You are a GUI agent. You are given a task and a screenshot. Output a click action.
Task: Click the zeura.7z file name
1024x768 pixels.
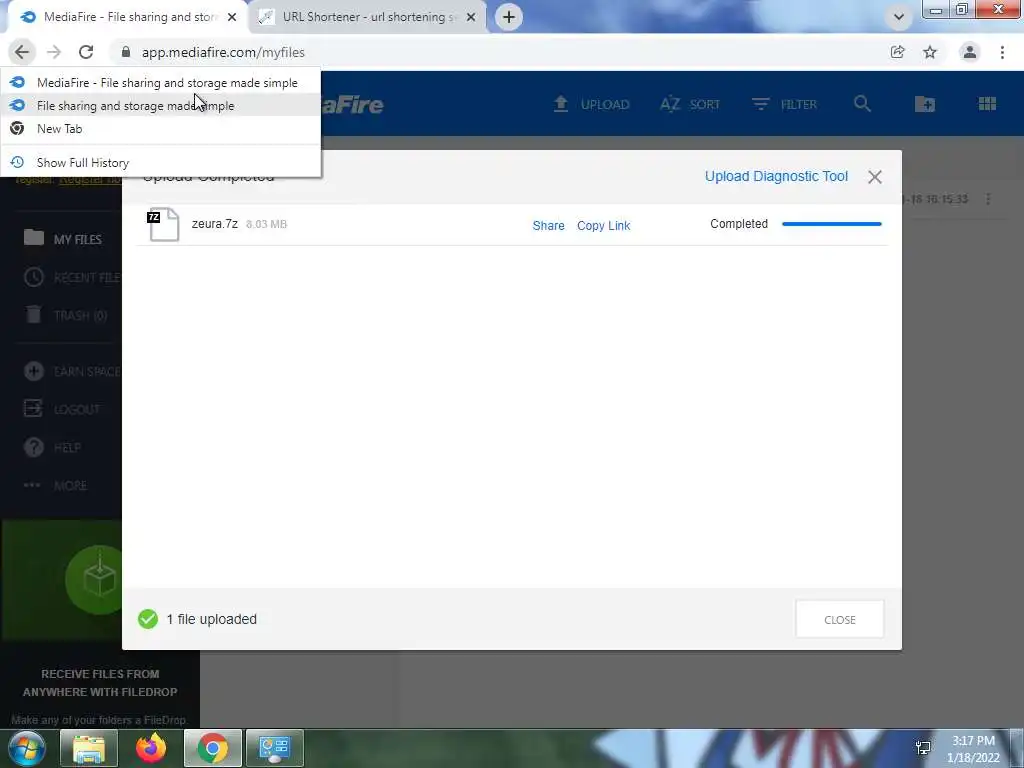[215, 224]
